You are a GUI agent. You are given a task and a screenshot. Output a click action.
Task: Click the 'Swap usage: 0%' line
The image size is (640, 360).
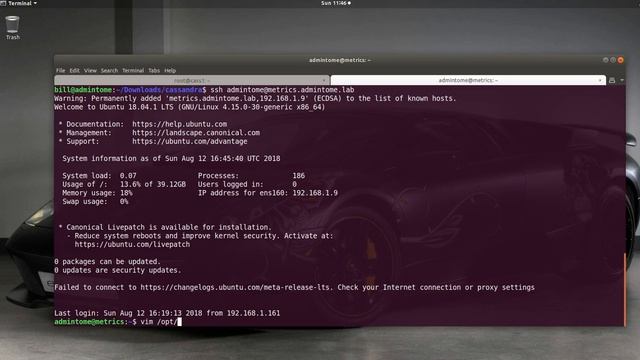[x=95, y=201]
